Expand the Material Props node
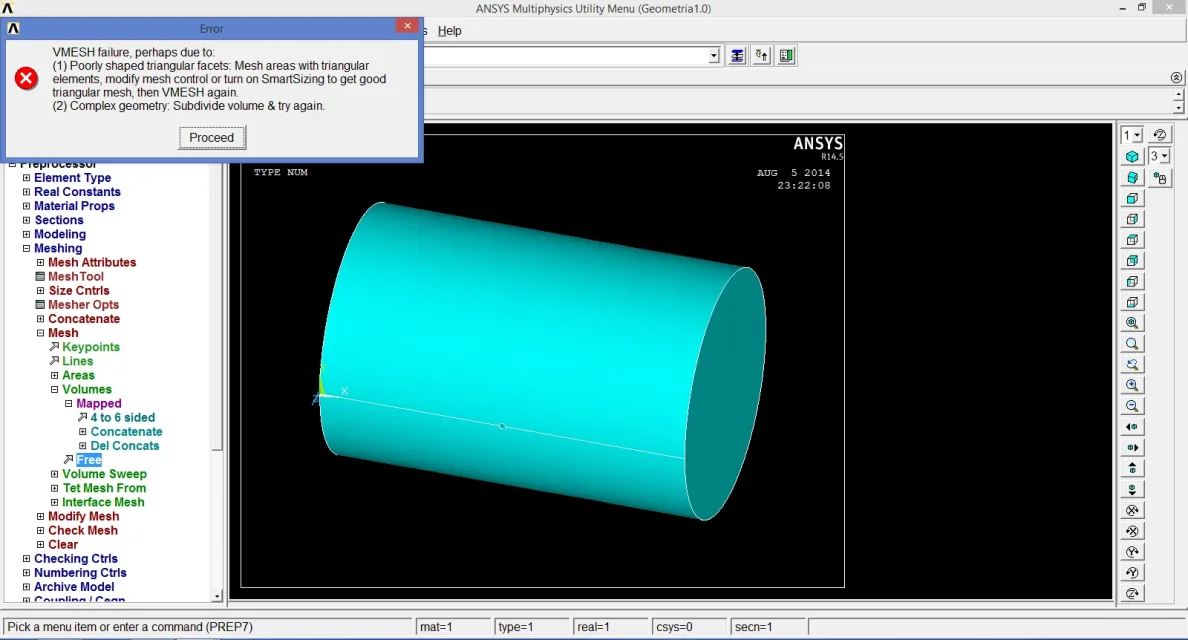This screenshot has width=1188, height=640. (x=27, y=206)
